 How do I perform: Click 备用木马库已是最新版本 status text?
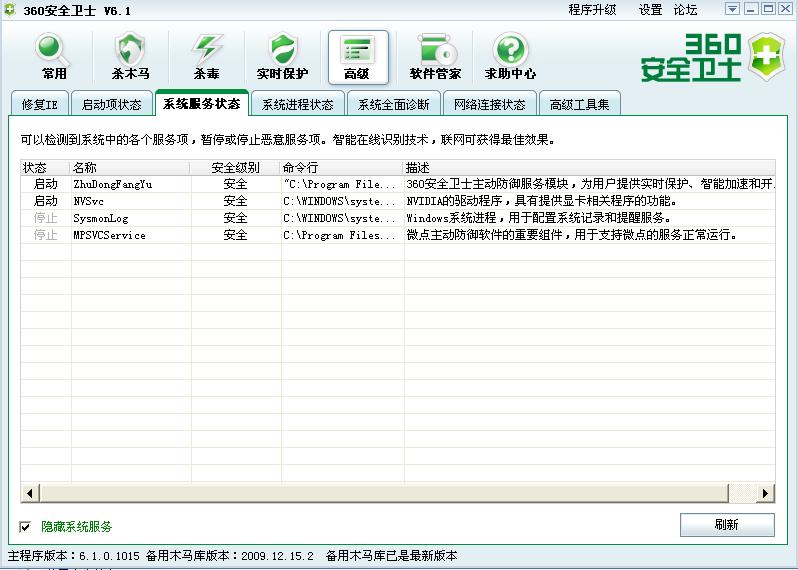[x=391, y=556]
